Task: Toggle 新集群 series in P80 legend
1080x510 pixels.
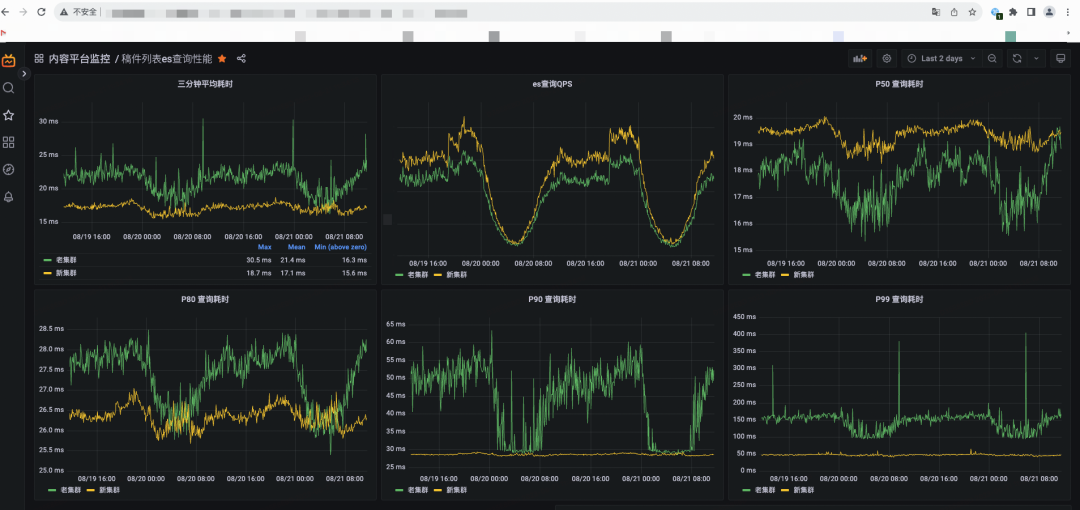Action: click(109, 490)
